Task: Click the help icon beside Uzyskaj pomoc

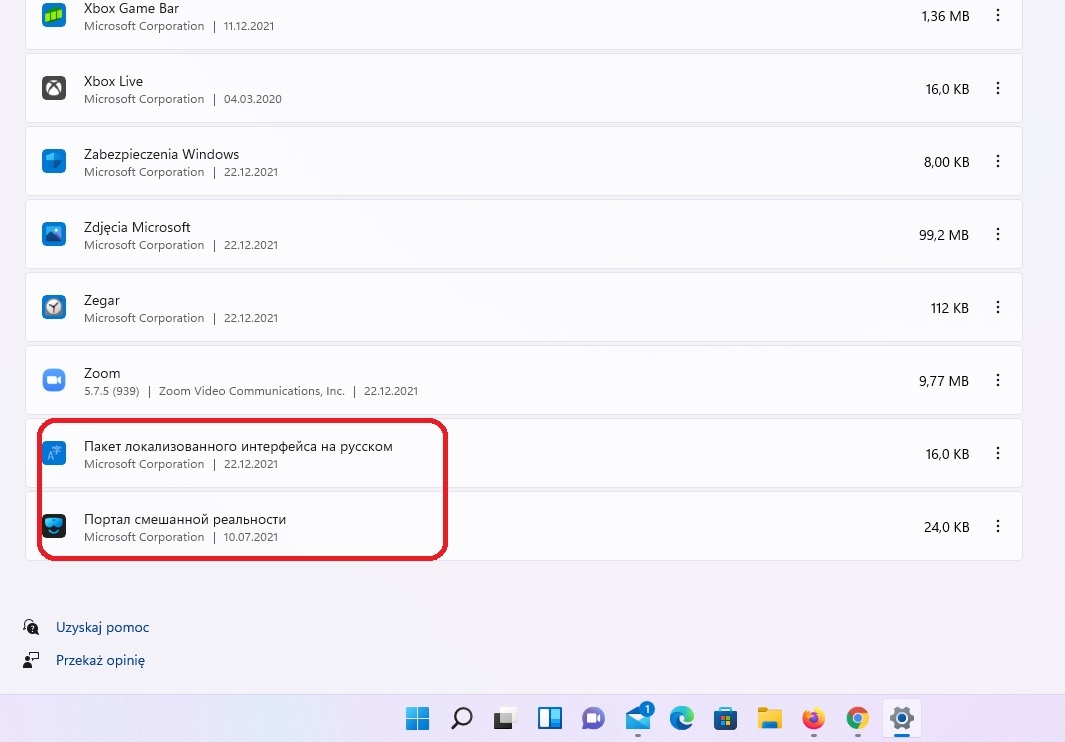Action: [x=31, y=626]
